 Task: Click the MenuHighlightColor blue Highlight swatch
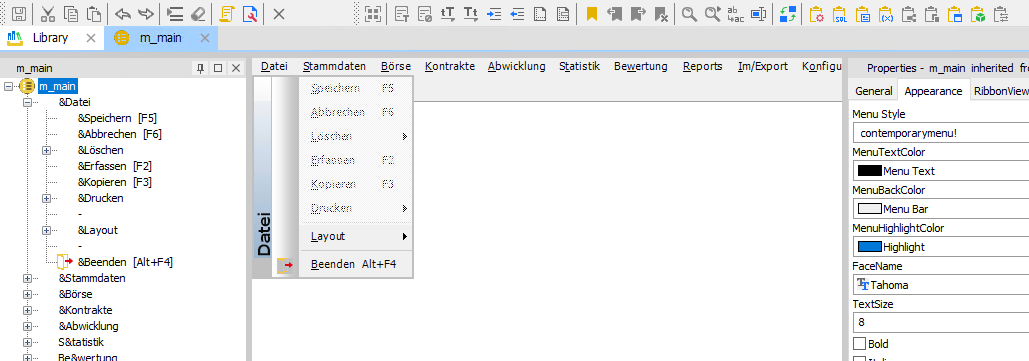point(870,247)
